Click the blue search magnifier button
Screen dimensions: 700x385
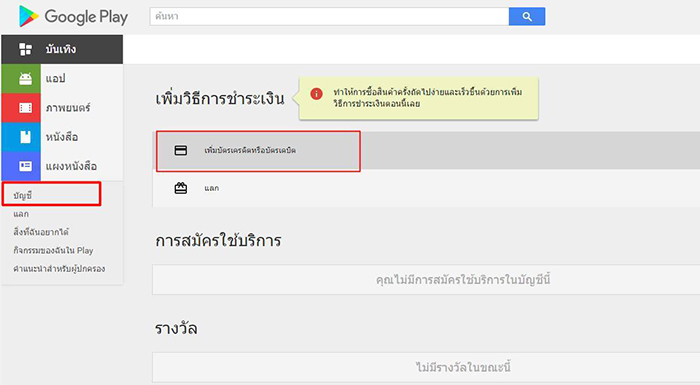pyautogui.click(x=527, y=17)
